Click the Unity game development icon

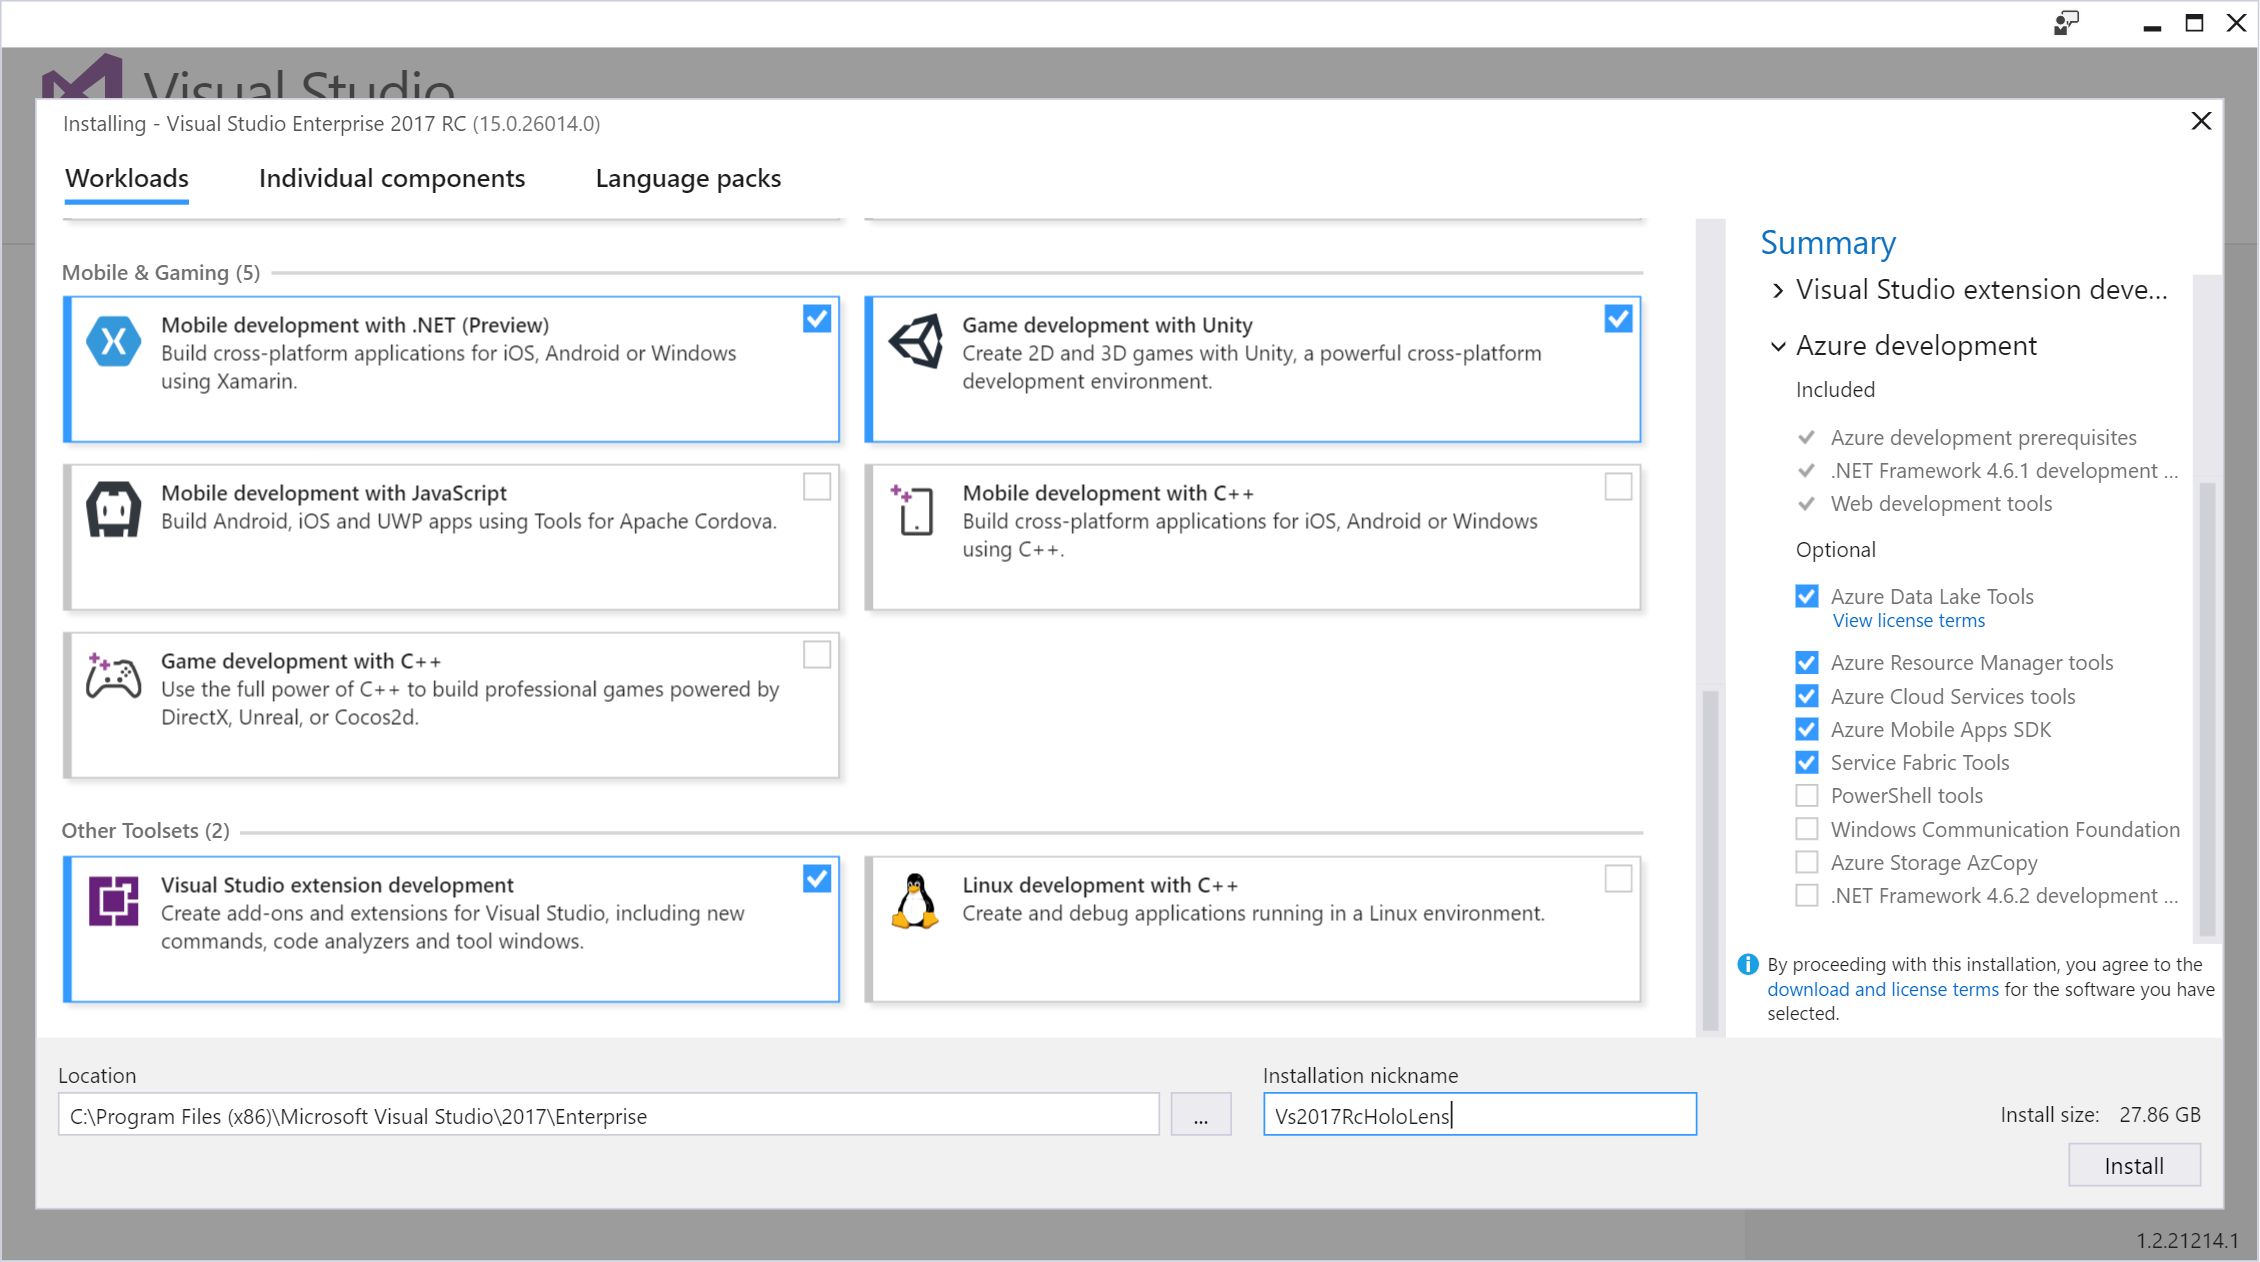(x=915, y=341)
